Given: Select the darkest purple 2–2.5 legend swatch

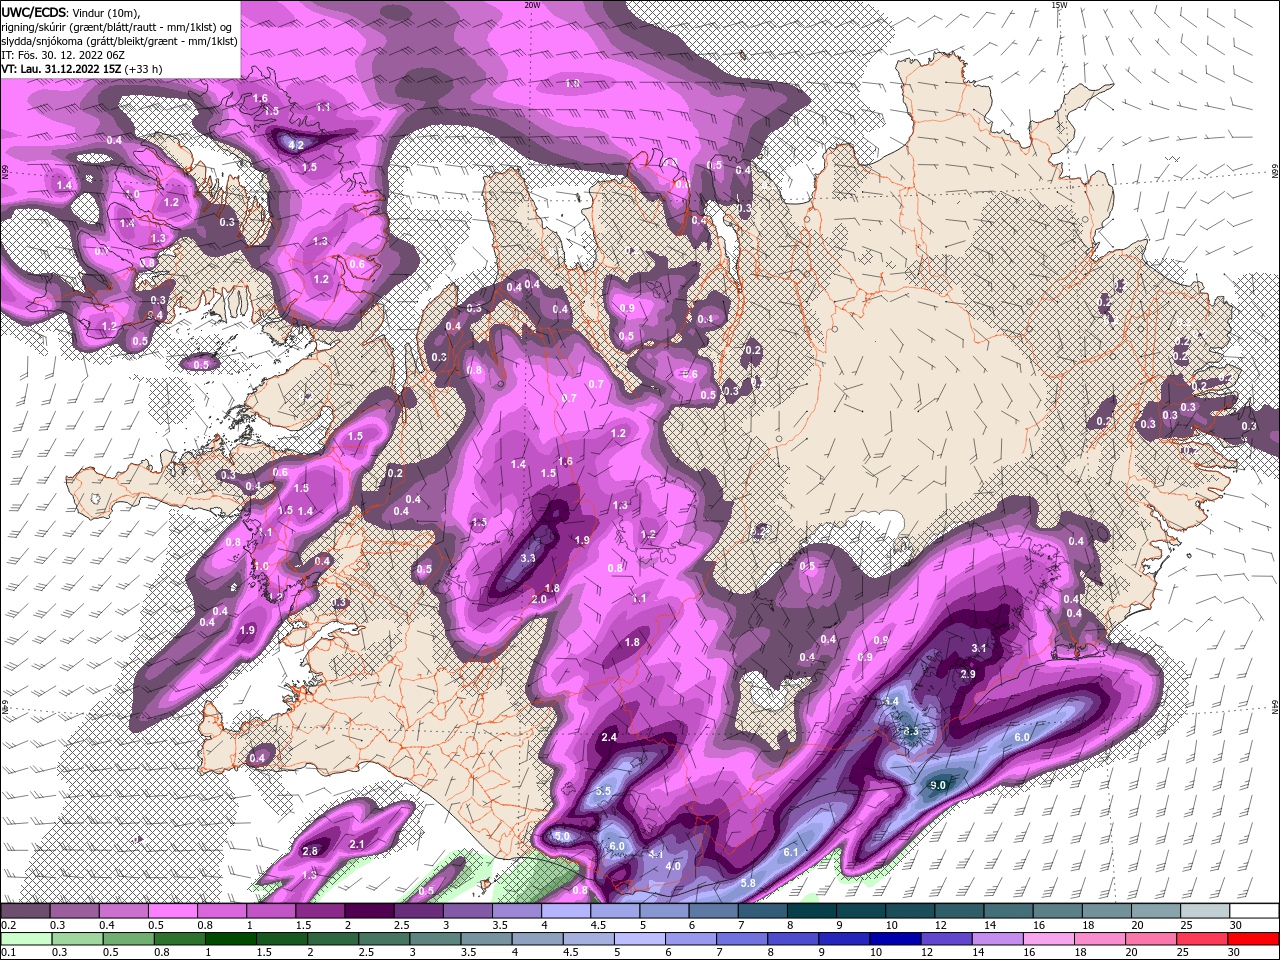Looking at the screenshot, I should coord(370,911).
